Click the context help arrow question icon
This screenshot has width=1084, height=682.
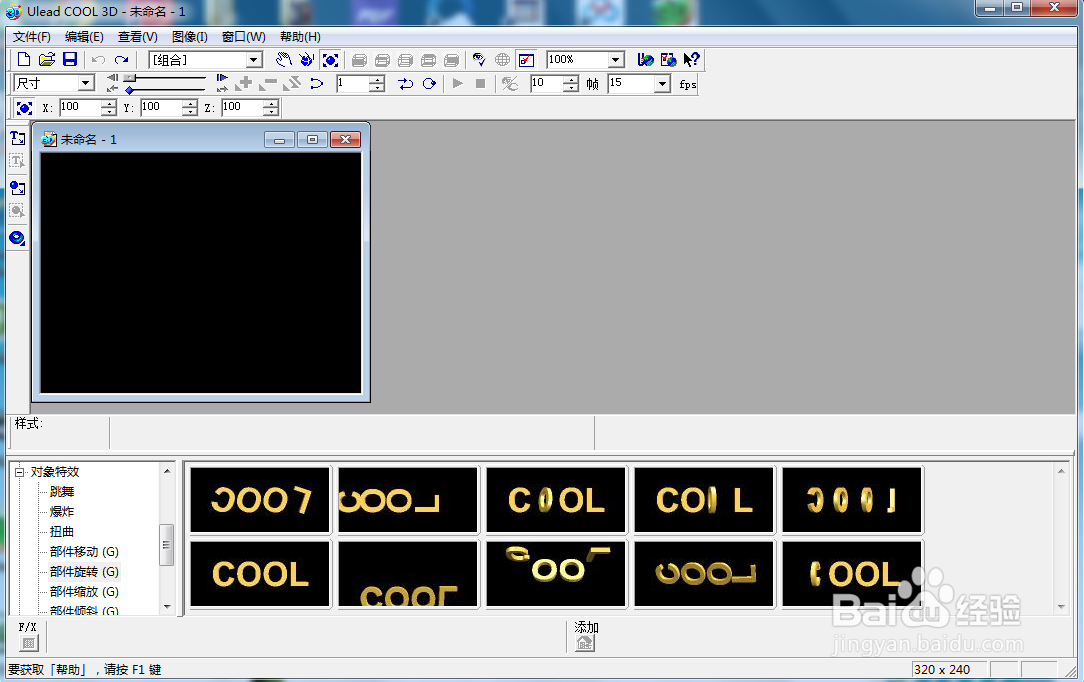(691, 60)
